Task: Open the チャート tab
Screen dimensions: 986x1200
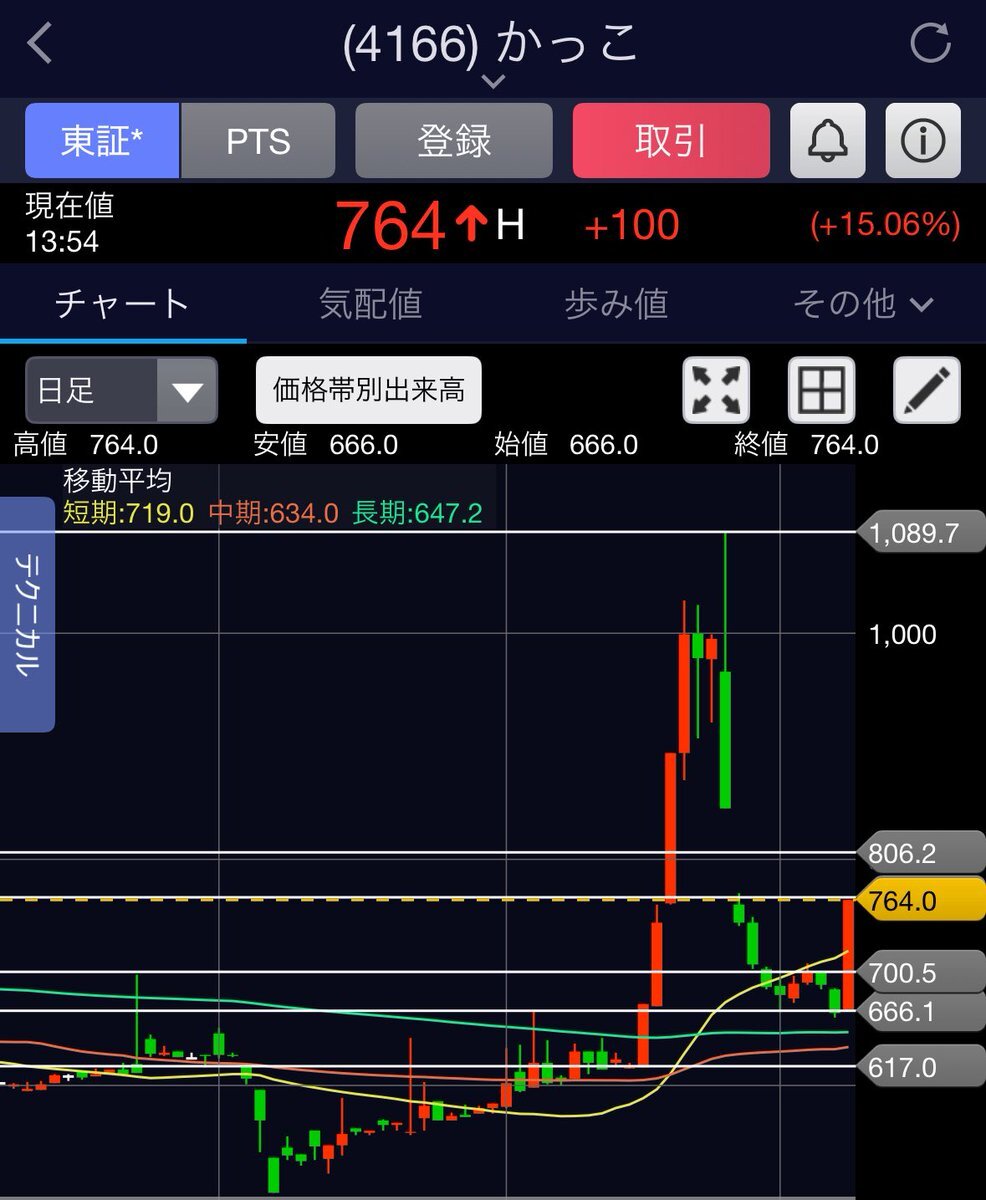Action: 122,303
